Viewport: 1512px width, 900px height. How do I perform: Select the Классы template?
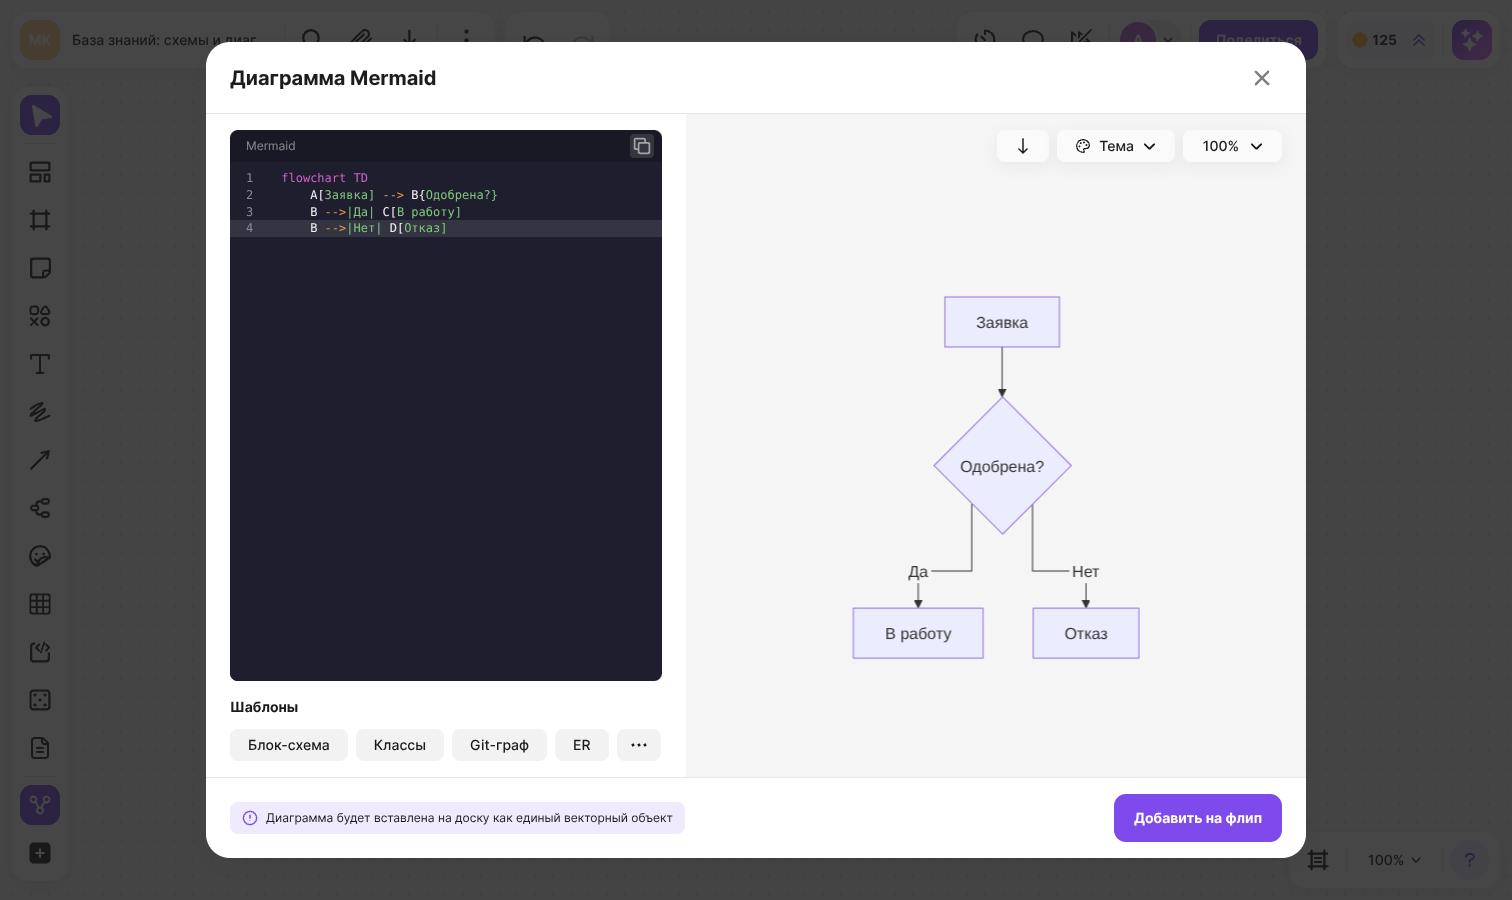[x=400, y=745]
